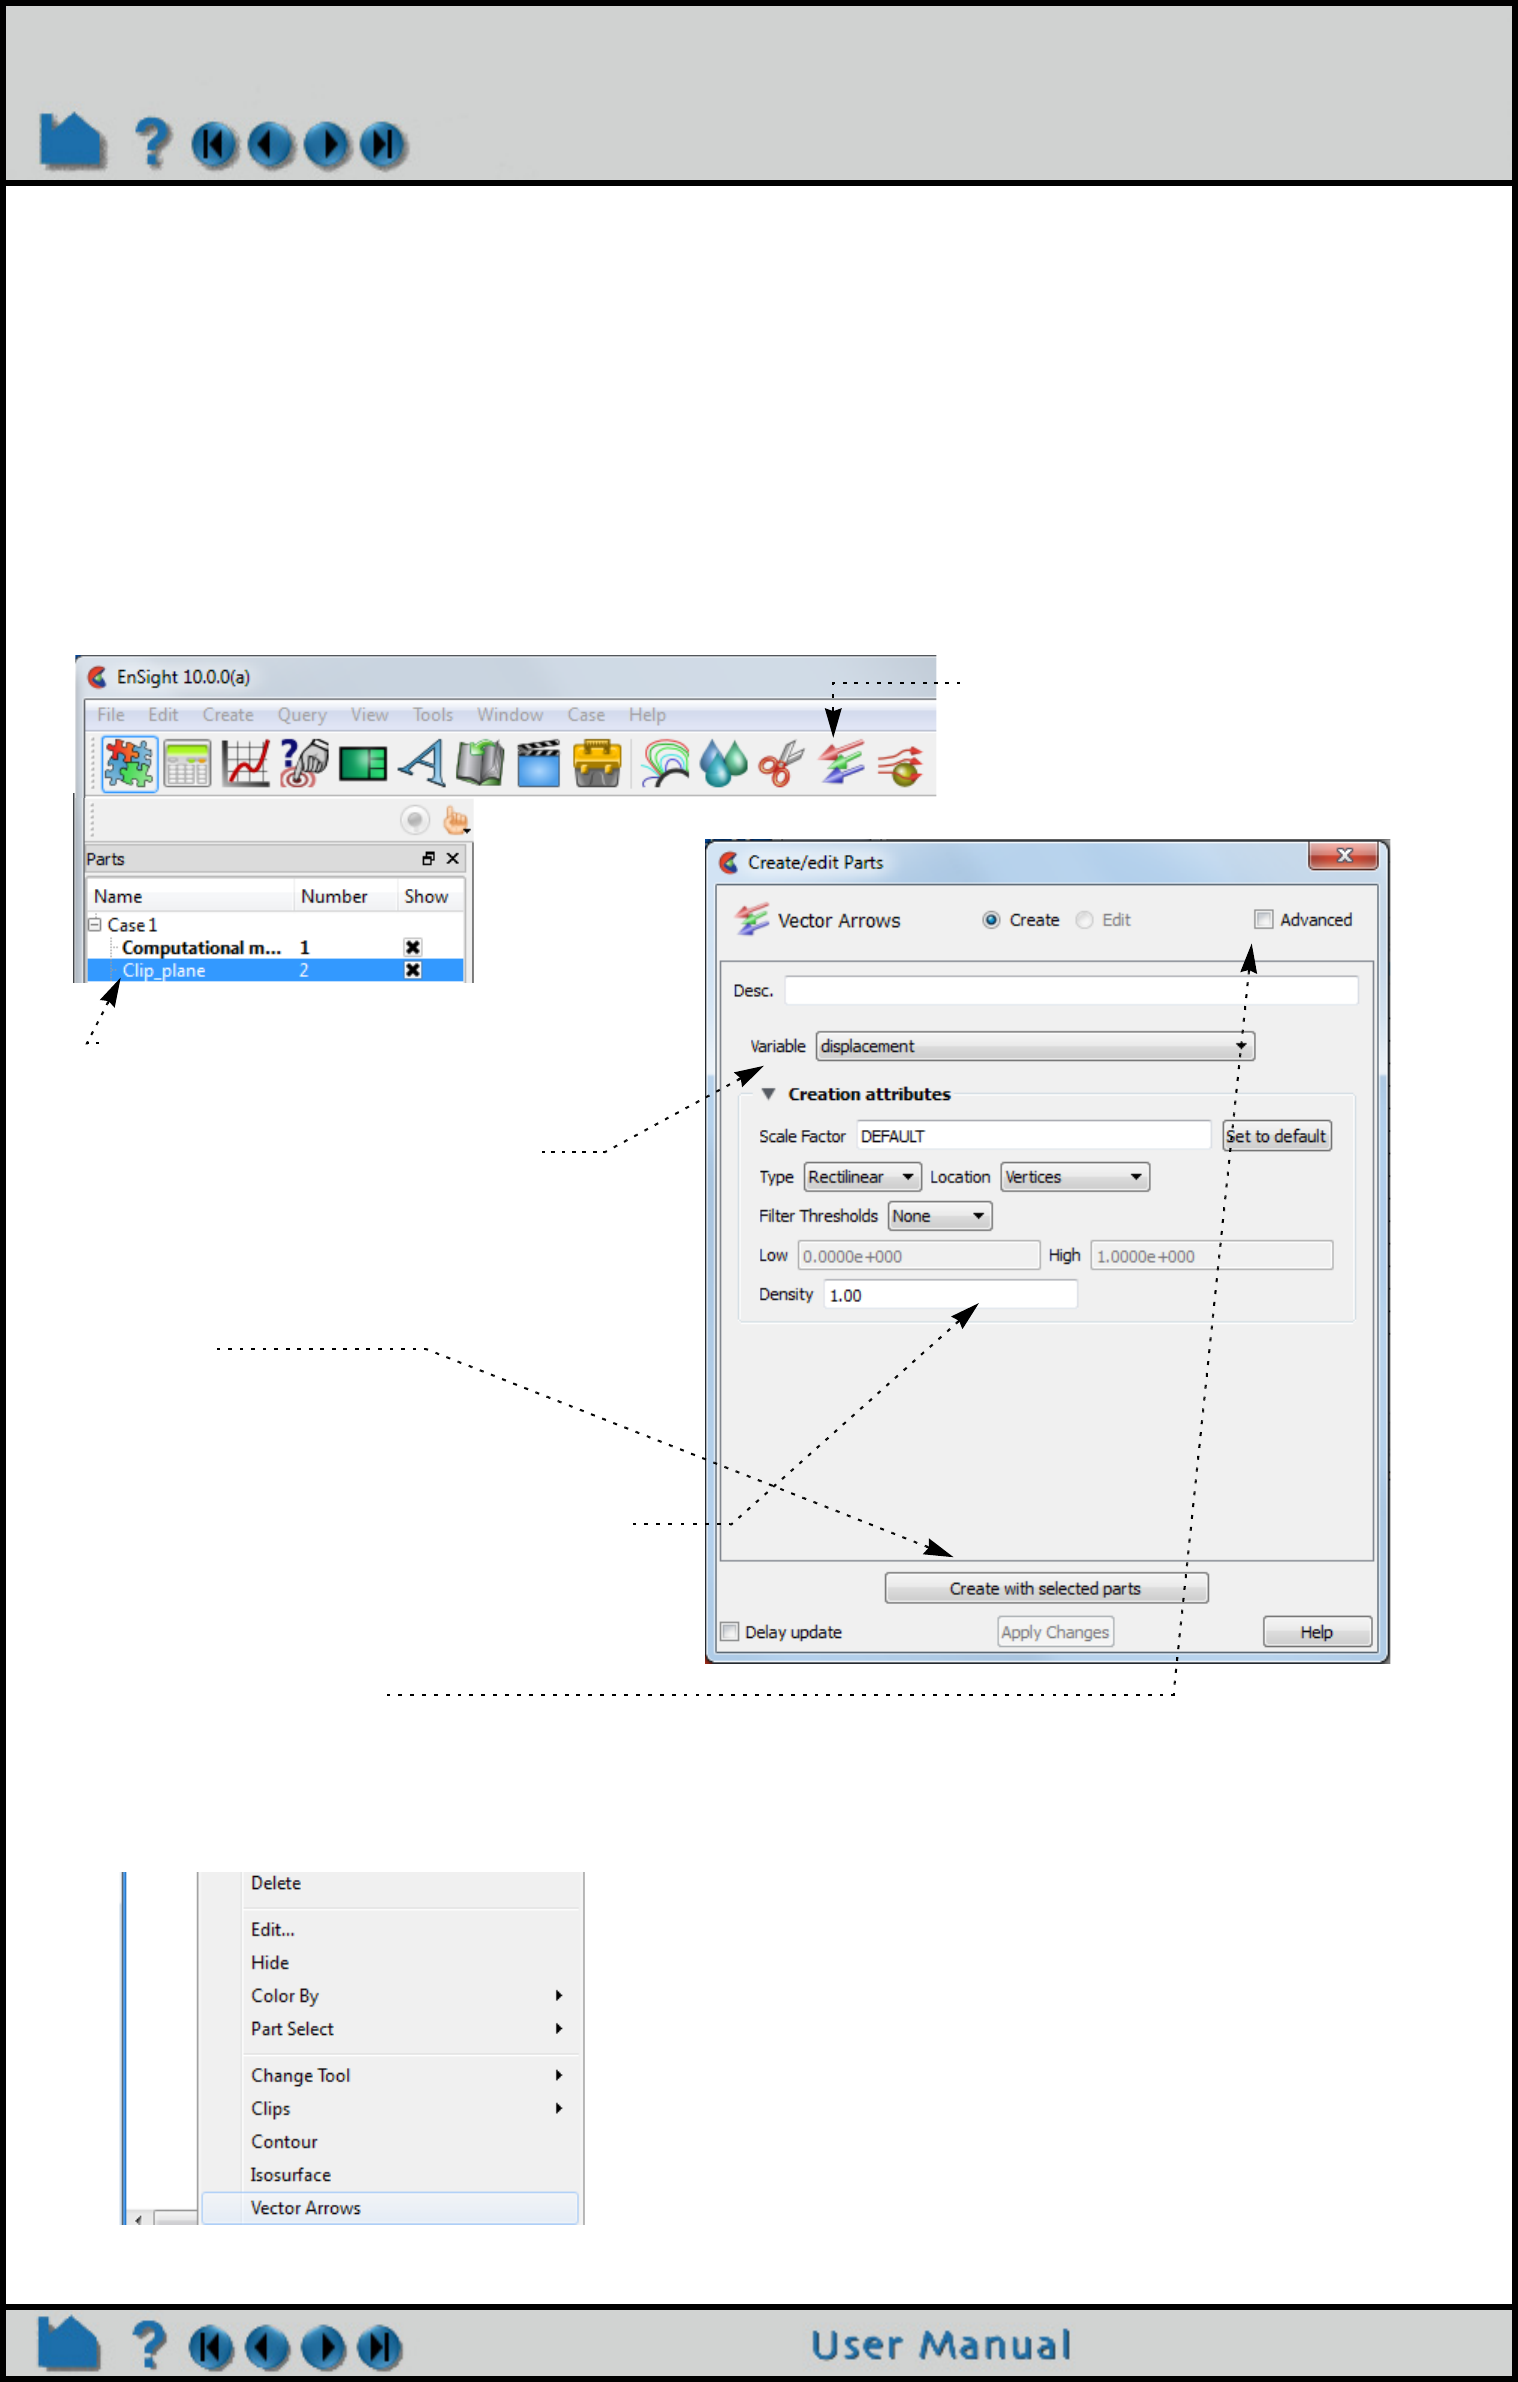Jump to the first page using header navigation
1518x2382 pixels.
(x=214, y=145)
